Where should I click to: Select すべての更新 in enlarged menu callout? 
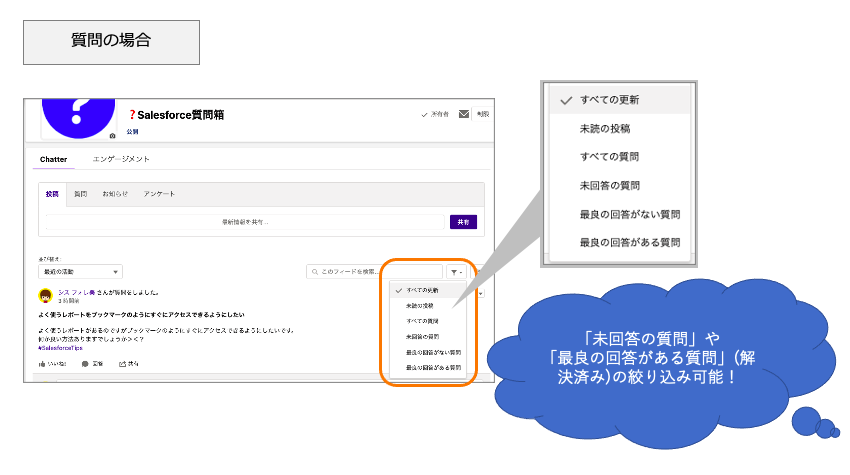click(x=620, y=100)
